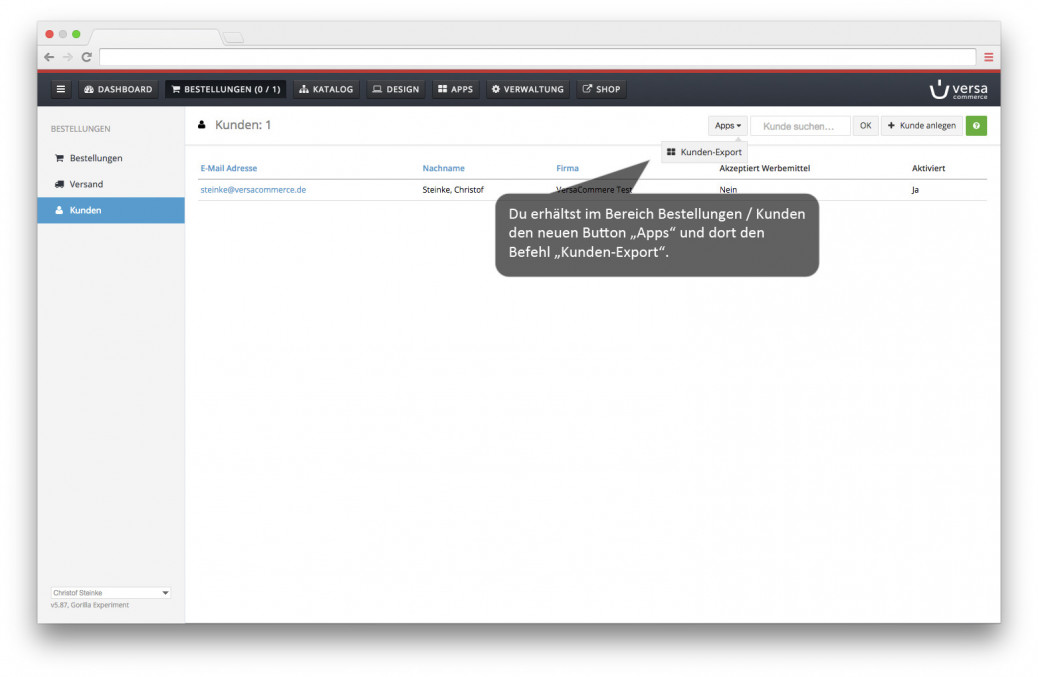Open customer steinke@versacommerce.de
This screenshot has height=677, width=1038.
click(253, 190)
